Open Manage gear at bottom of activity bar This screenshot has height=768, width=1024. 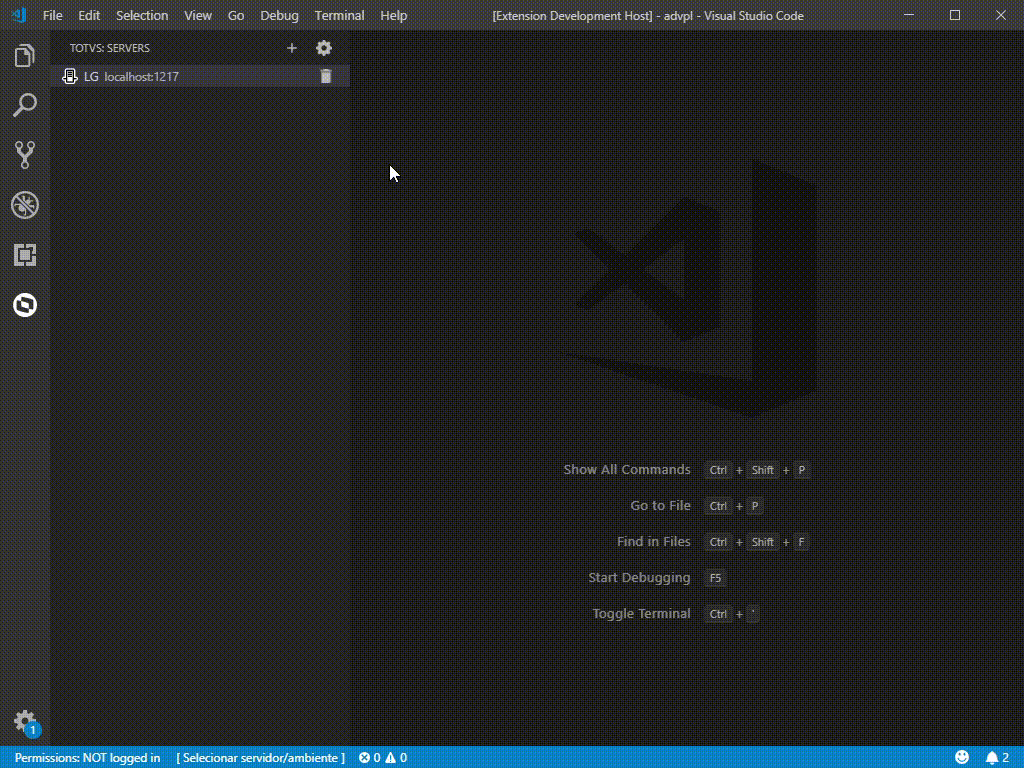25,721
